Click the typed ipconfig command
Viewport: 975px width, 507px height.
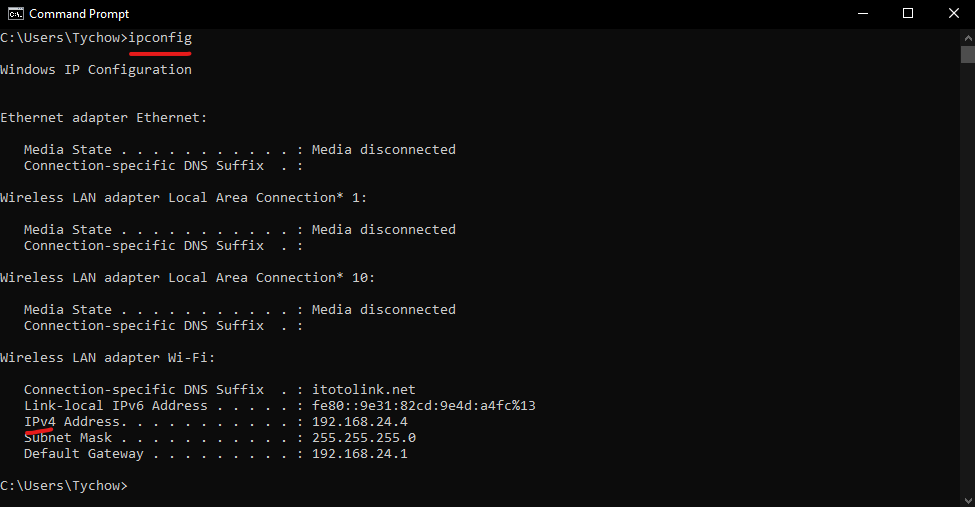tap(160, 38)
